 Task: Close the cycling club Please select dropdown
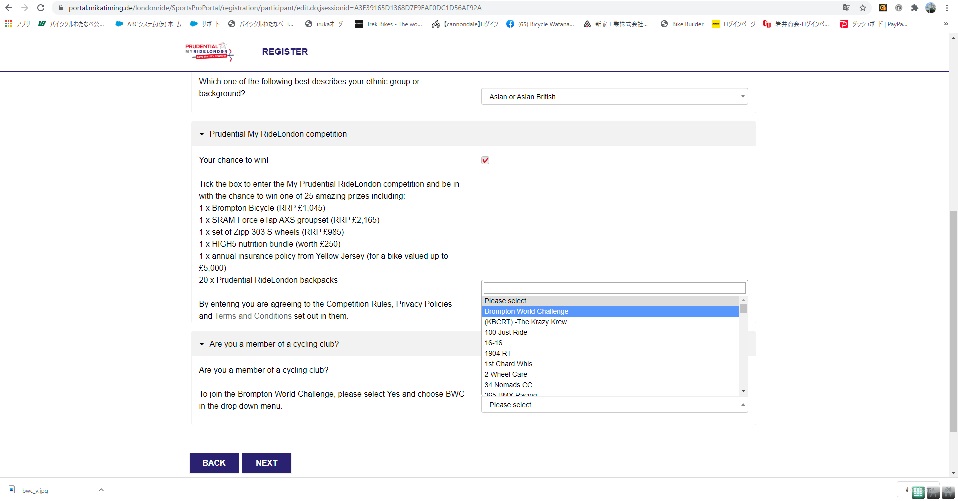pos(614,404)
